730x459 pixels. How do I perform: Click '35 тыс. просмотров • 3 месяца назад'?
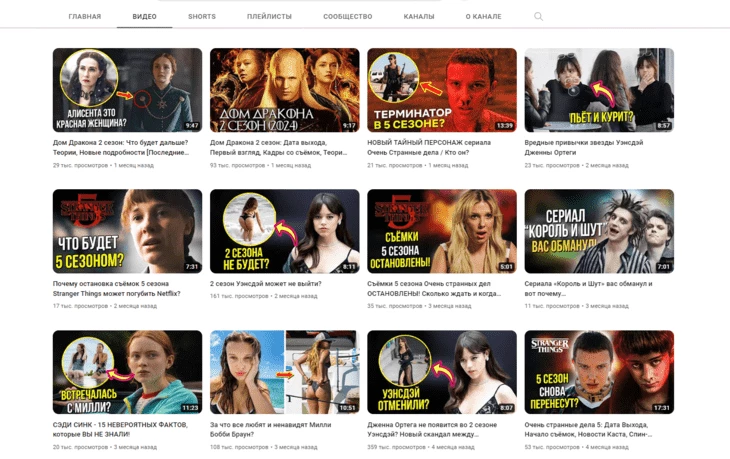tap(419, 306)
